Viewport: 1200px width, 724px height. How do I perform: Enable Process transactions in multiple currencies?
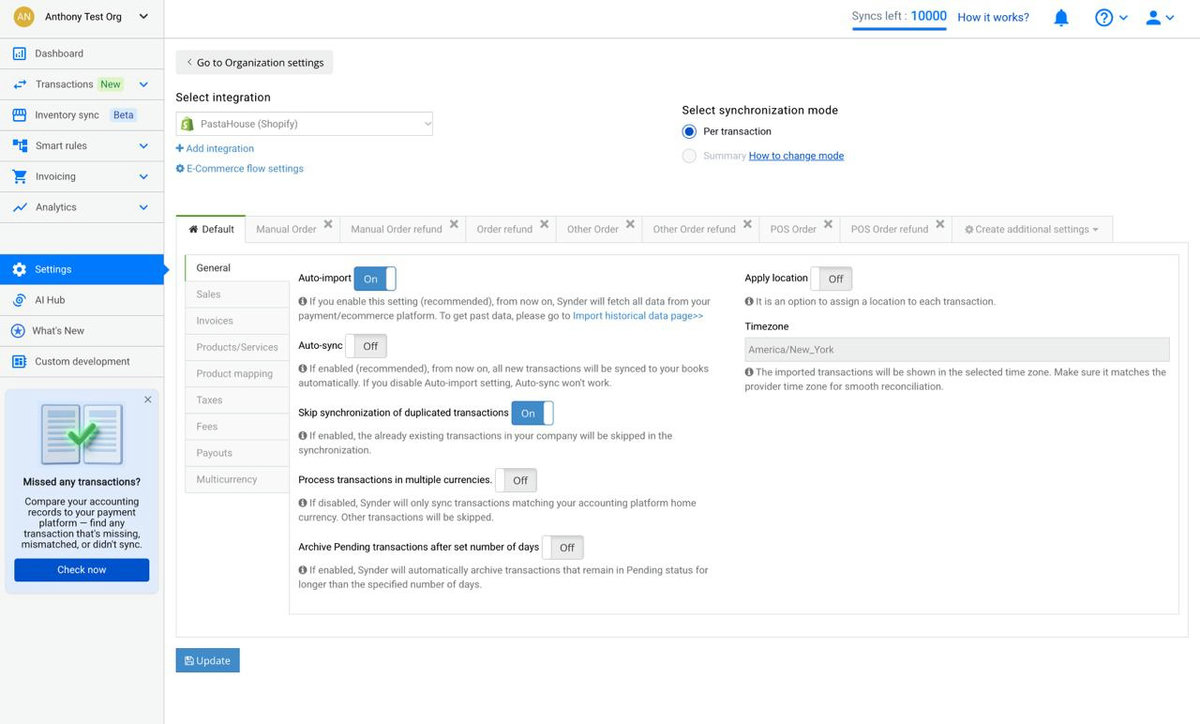[516, 480]
